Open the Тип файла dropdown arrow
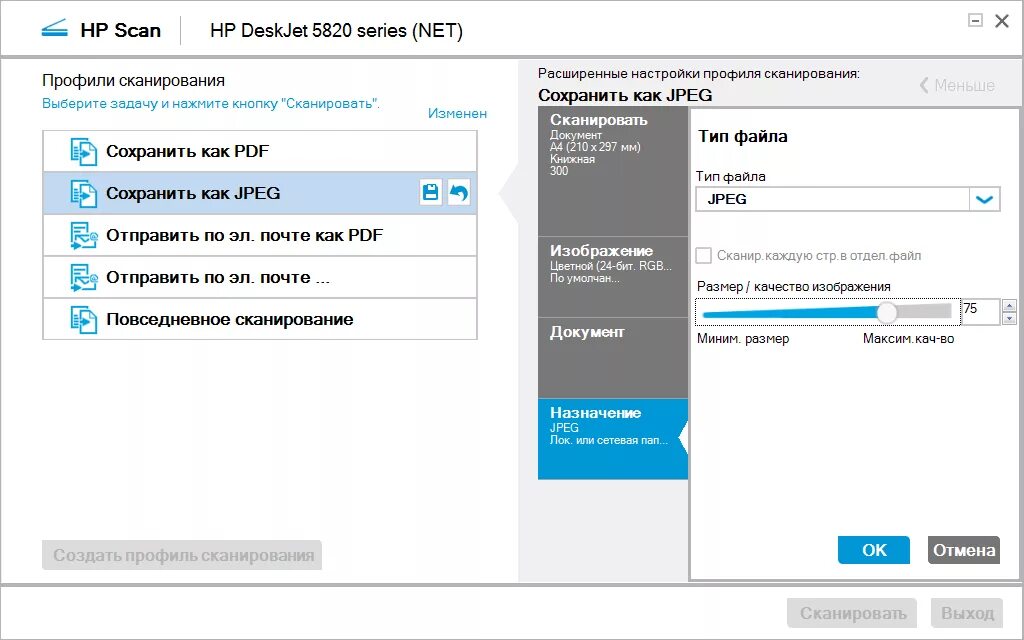The image size is (1024, 640). [x=984, y=199]
